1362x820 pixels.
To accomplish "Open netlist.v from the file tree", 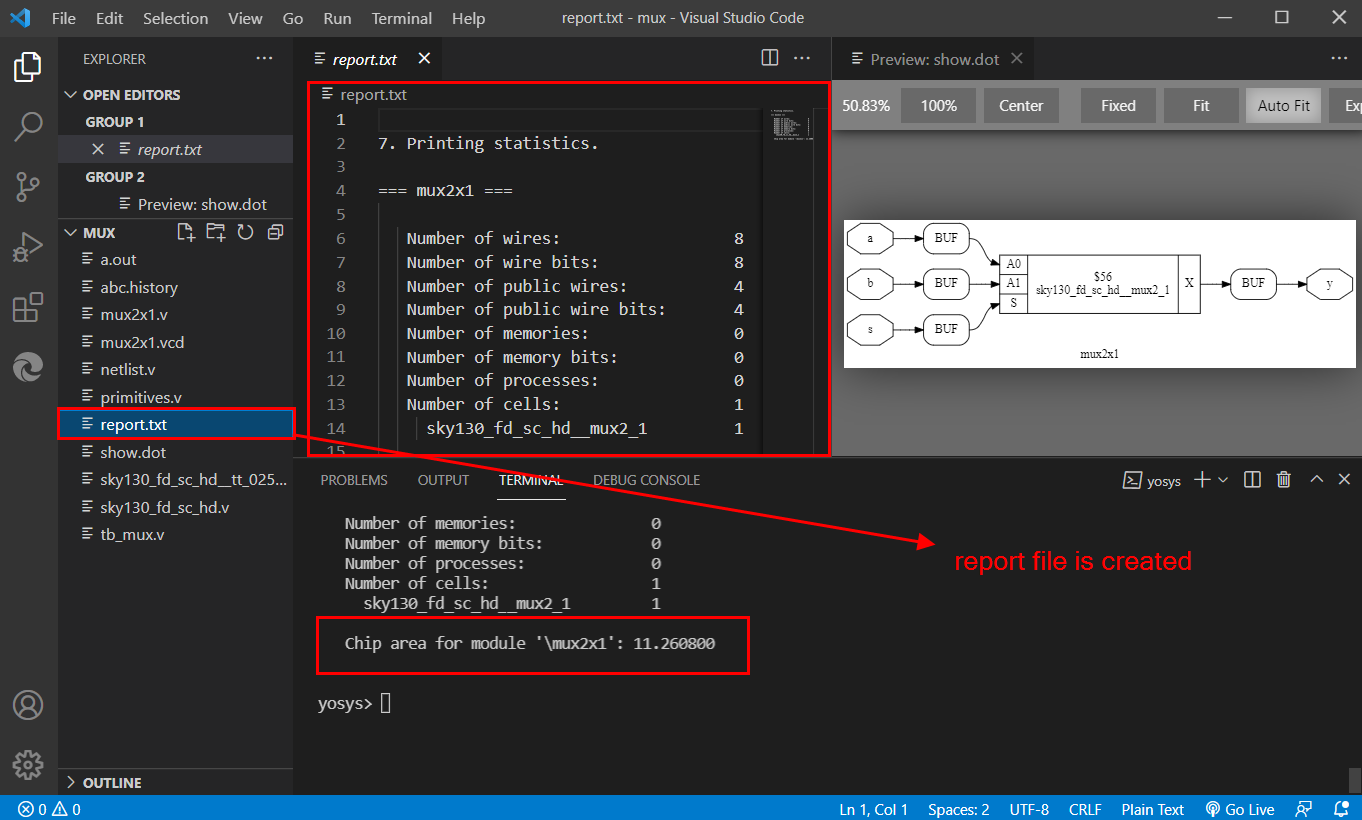I will (x=128, y=370).
